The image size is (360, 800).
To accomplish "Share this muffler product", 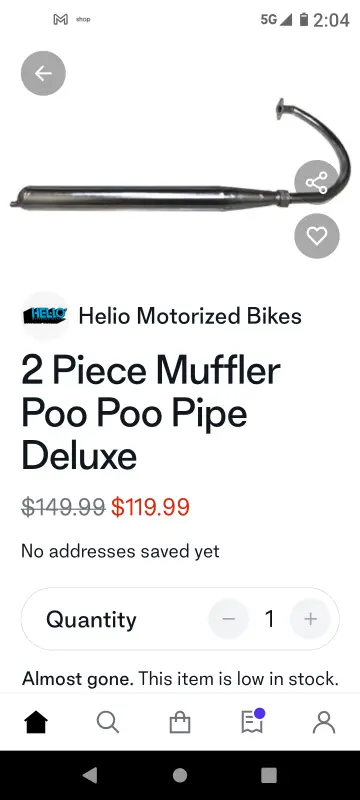I will (x=317, y=183).
